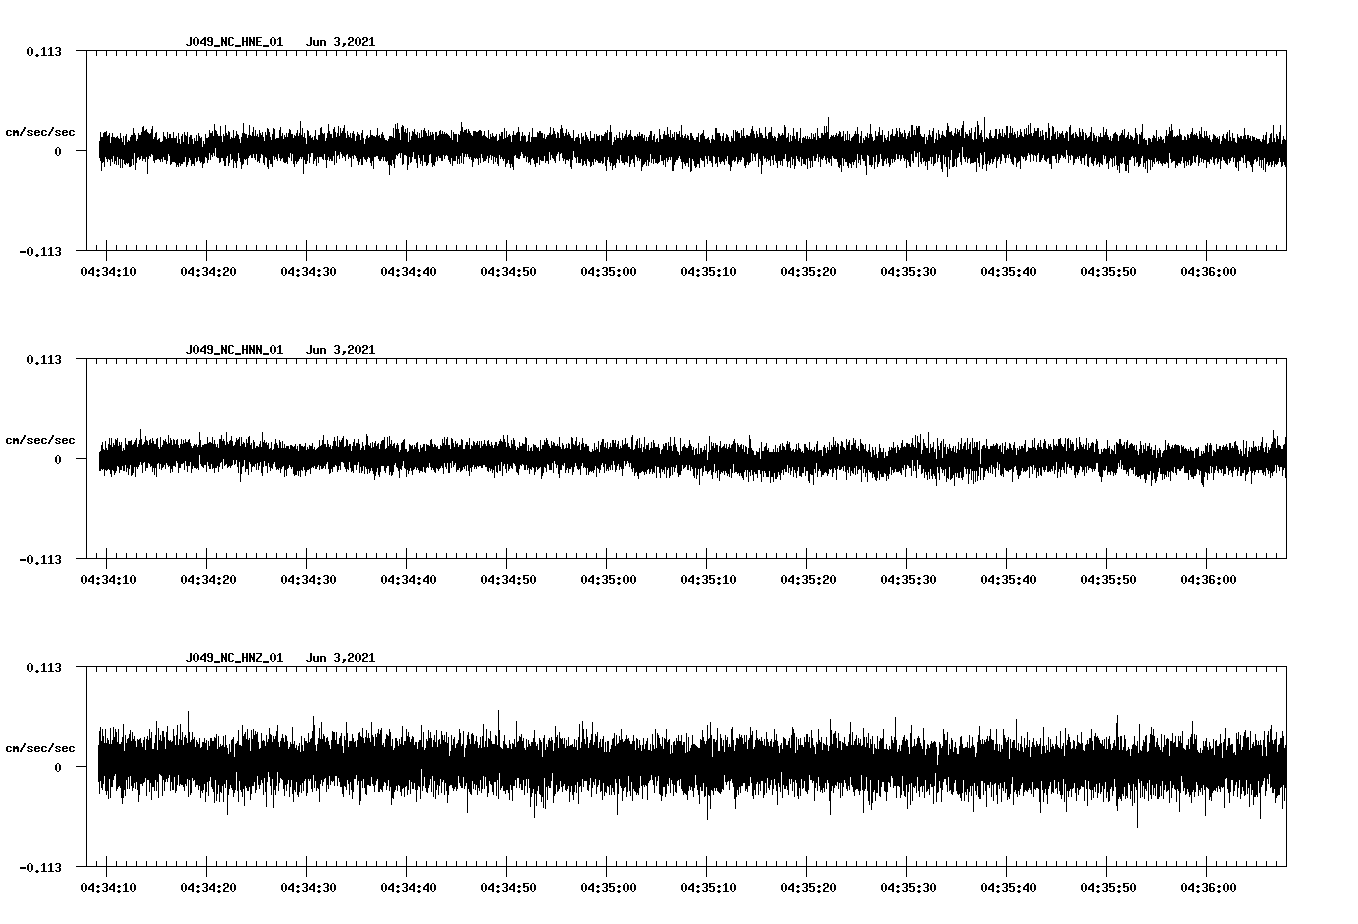Click the 04:34:20 time label on HNZ plot
The height and width of the screenshot is (924, 1358).
tap(208, 888)
